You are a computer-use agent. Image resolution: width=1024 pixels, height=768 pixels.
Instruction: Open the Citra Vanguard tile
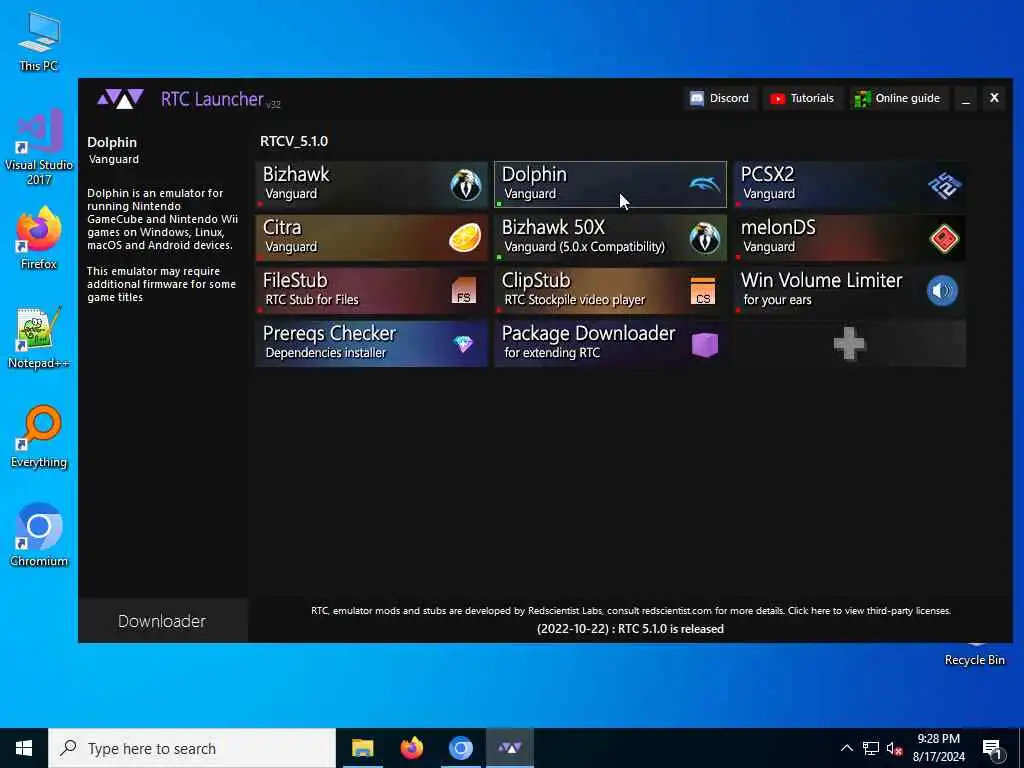pos(372,238)
